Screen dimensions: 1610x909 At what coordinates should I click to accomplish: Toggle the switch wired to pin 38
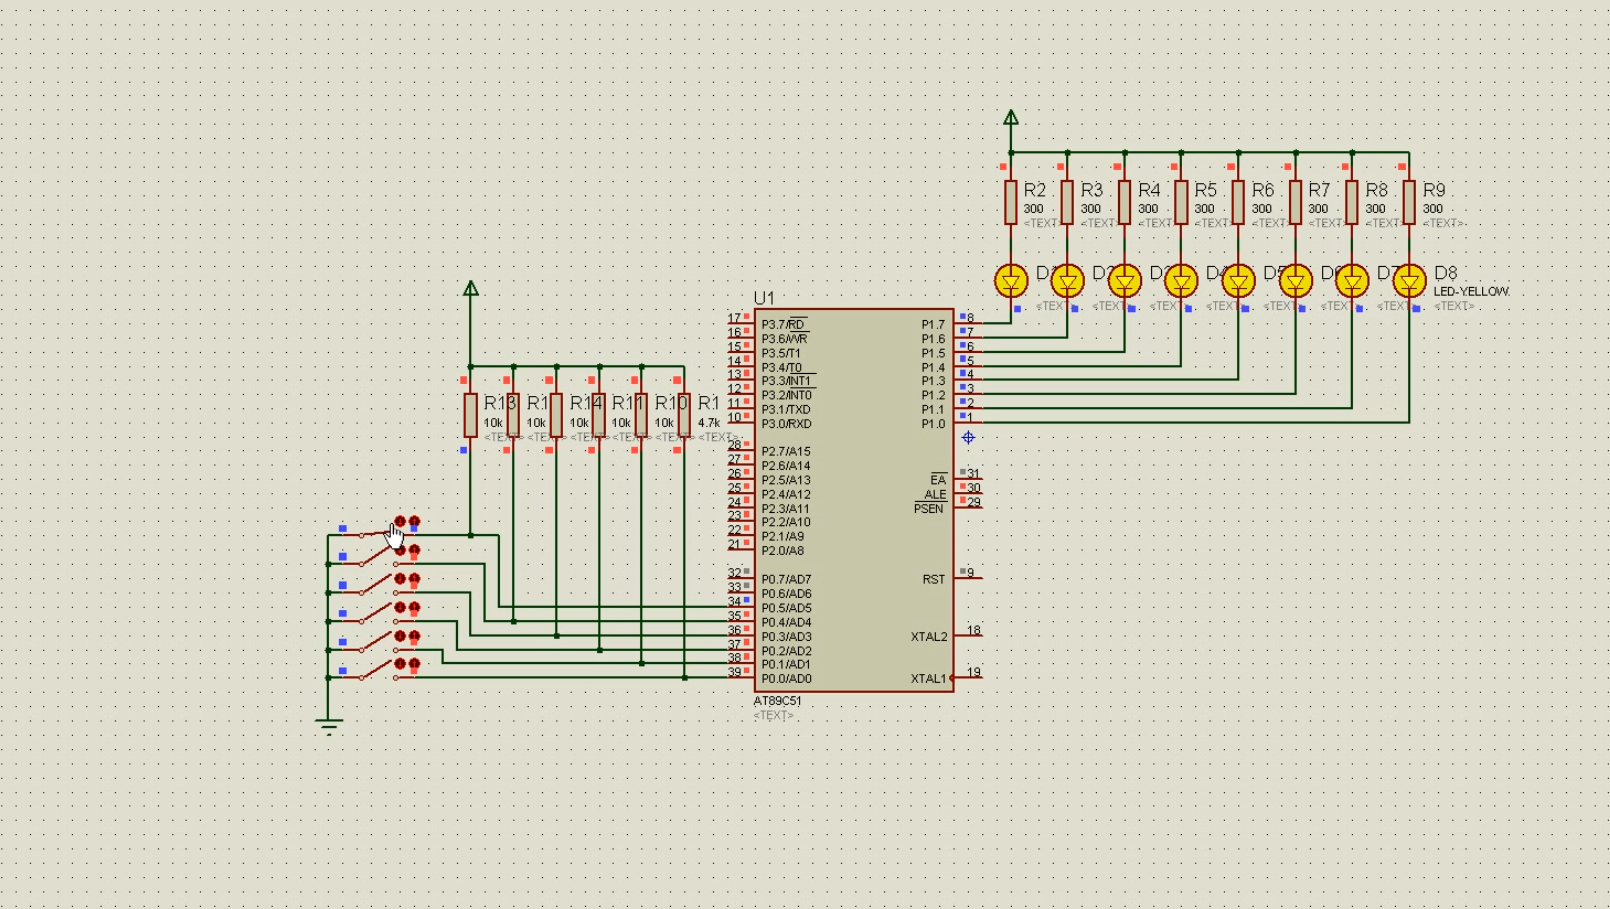click(377, 642)
